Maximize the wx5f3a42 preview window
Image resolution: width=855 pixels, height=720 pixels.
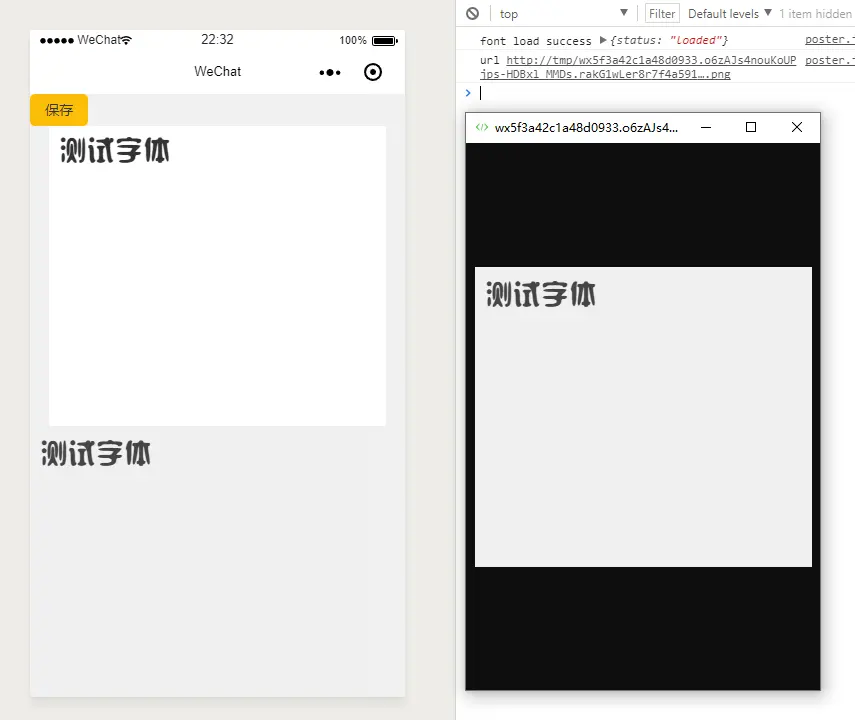click(x=751, y=127)
